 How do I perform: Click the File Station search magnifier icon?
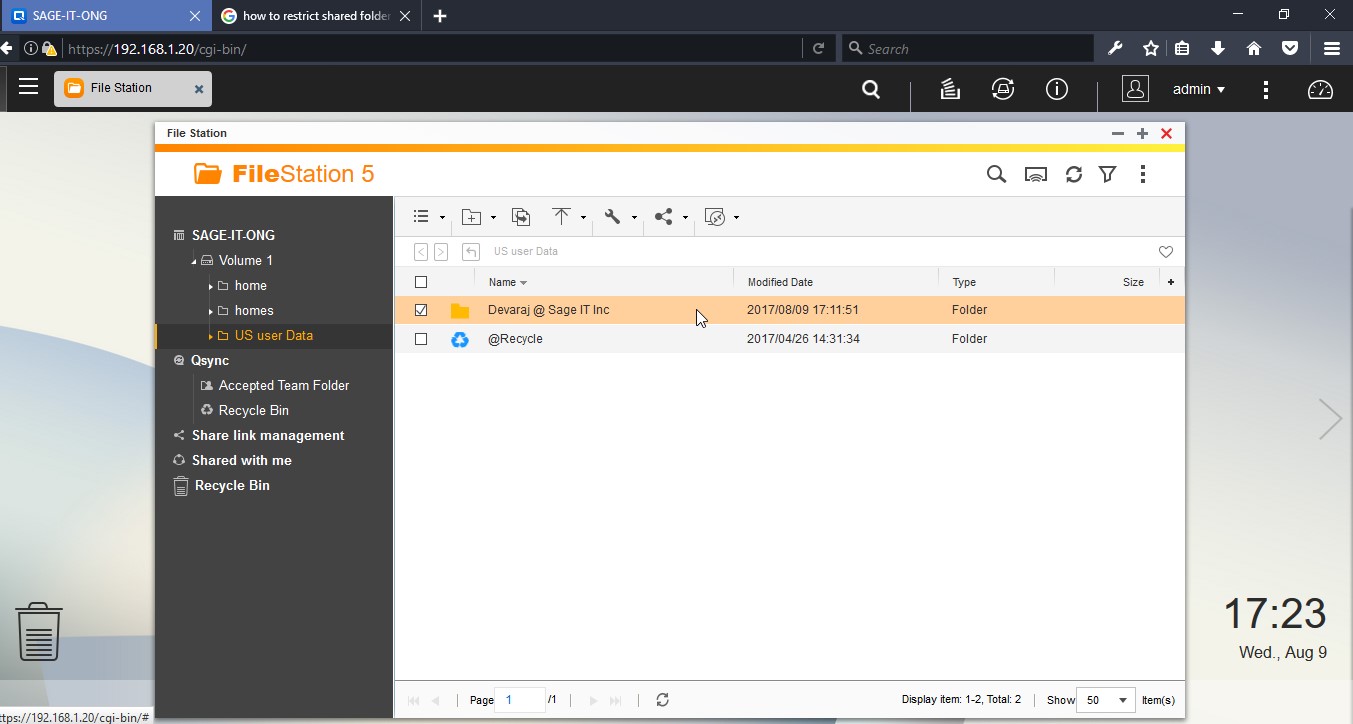click(x=996, y=174)
